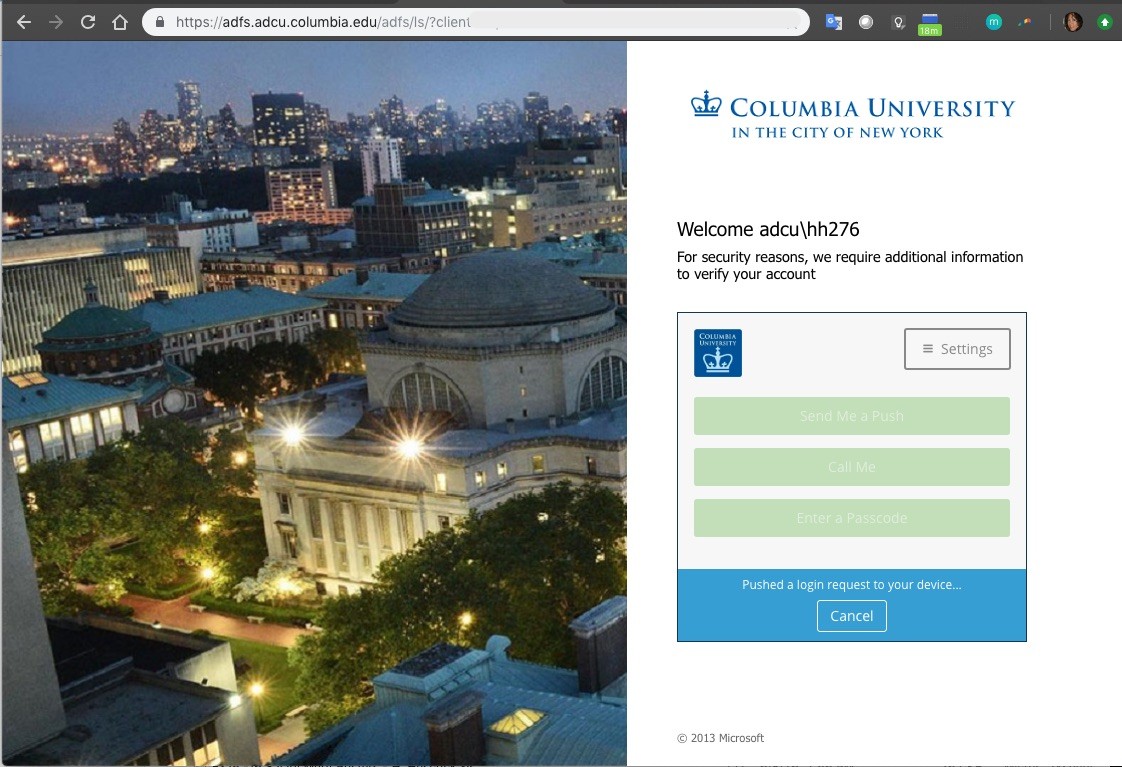Open the extension showing 18m badge
Viewport: 1122px width, 767px height.
930,24
